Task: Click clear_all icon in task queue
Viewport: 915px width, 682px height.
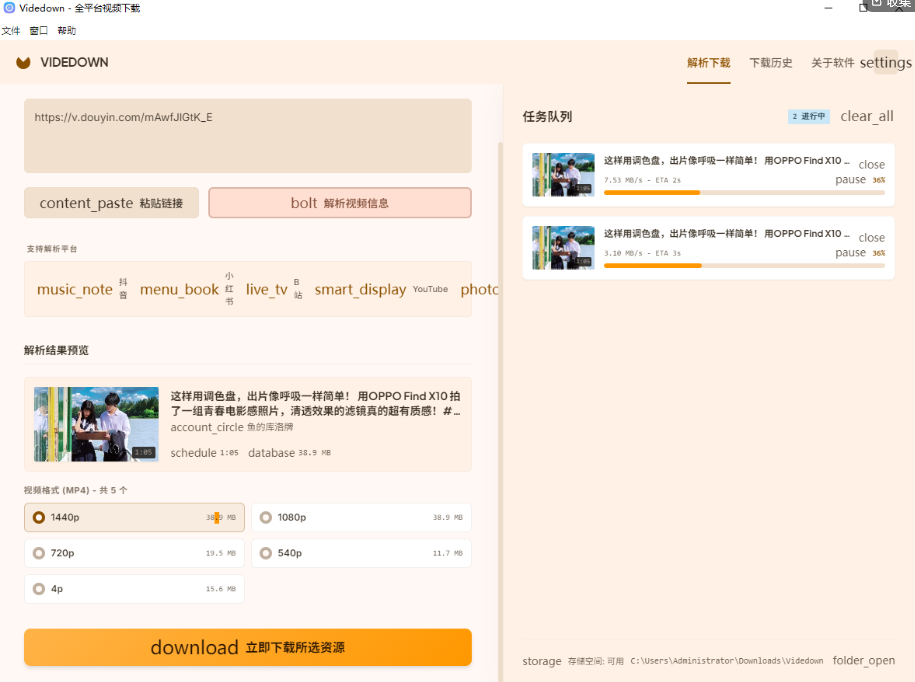Action: click(x=867, y=116)
